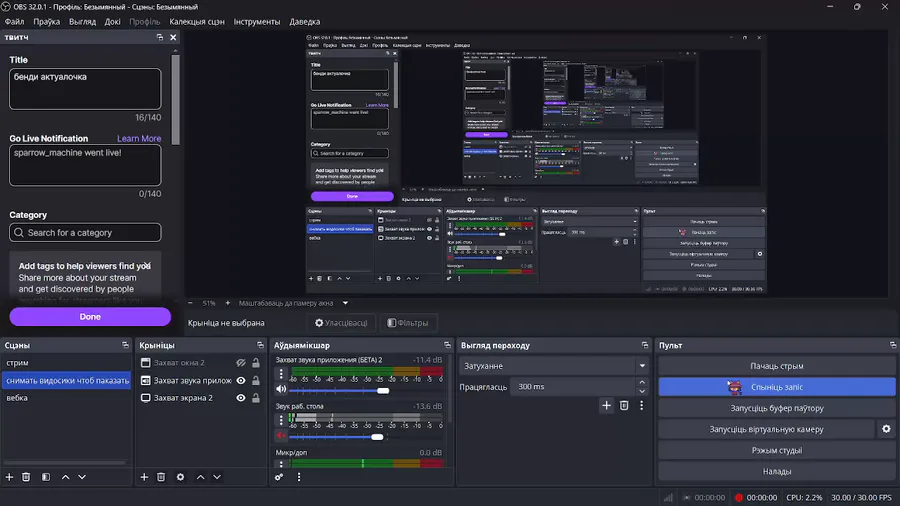
Task: Toggle visibility of Захват окна 2
Action: 241,363
